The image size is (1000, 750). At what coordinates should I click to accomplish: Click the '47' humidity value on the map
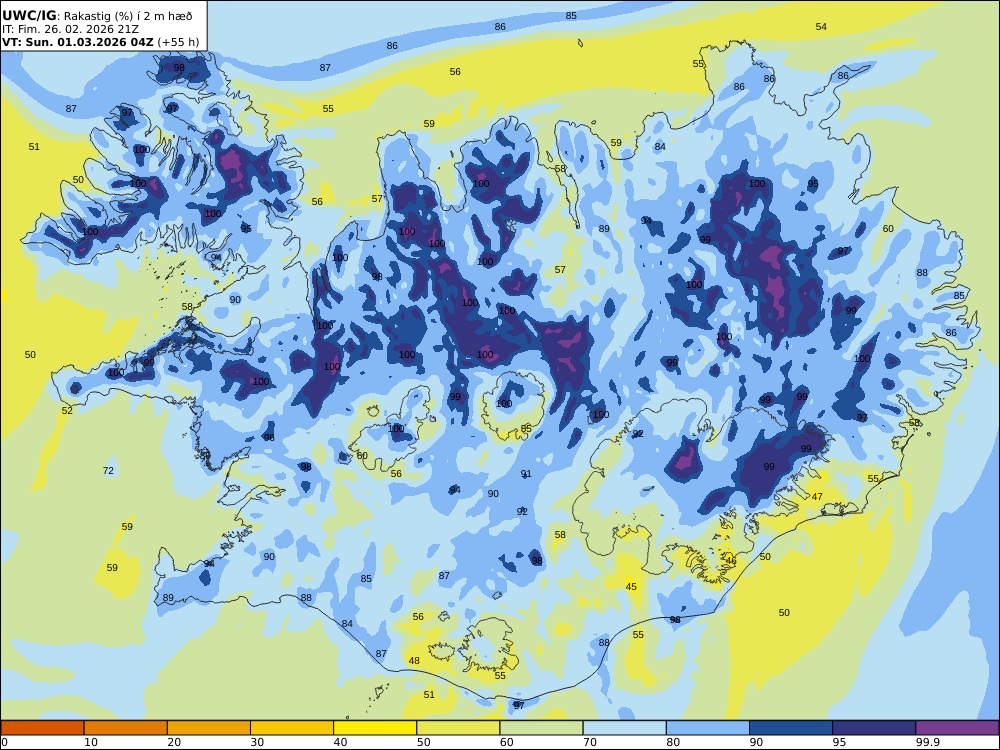[x=817, y=496]
